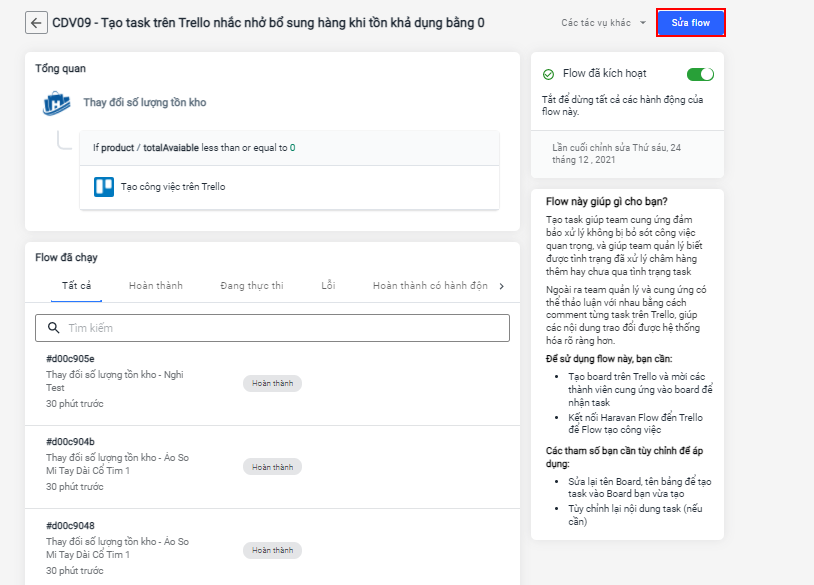This screenshot has width=814, height=585.
Task: Click the Trello icon in flow overview
Action: 104,186
